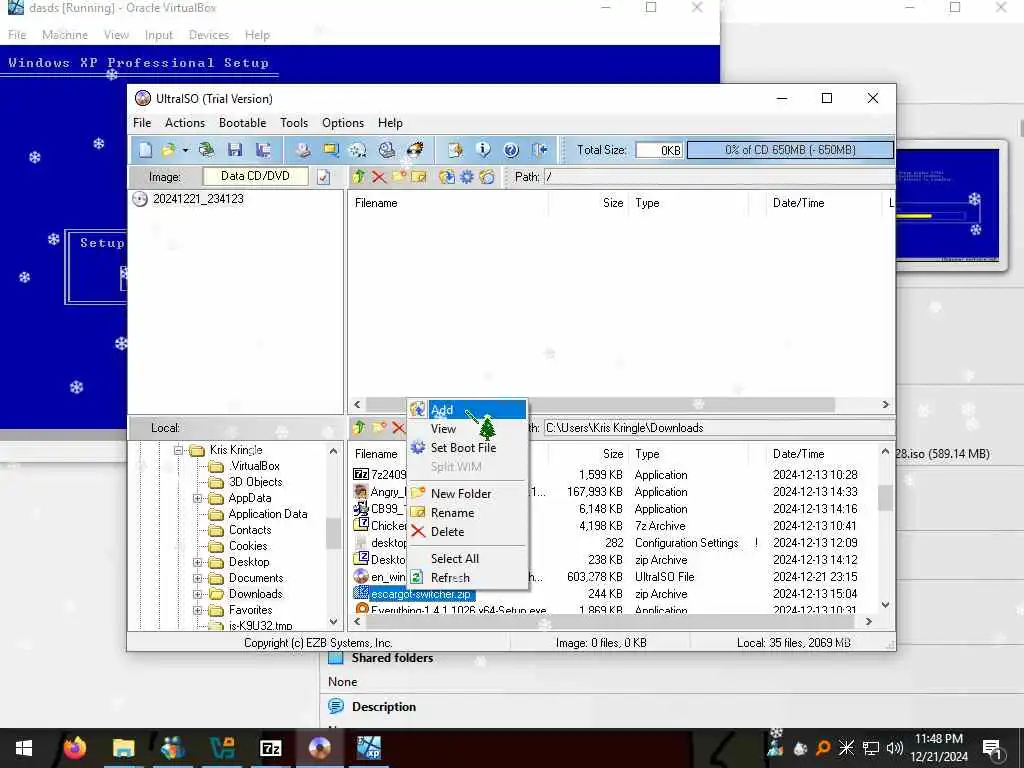The height and width of the screenshot is (768, 1024).
Task: Click the Mount to virtual drive icon
Action: 387,150
